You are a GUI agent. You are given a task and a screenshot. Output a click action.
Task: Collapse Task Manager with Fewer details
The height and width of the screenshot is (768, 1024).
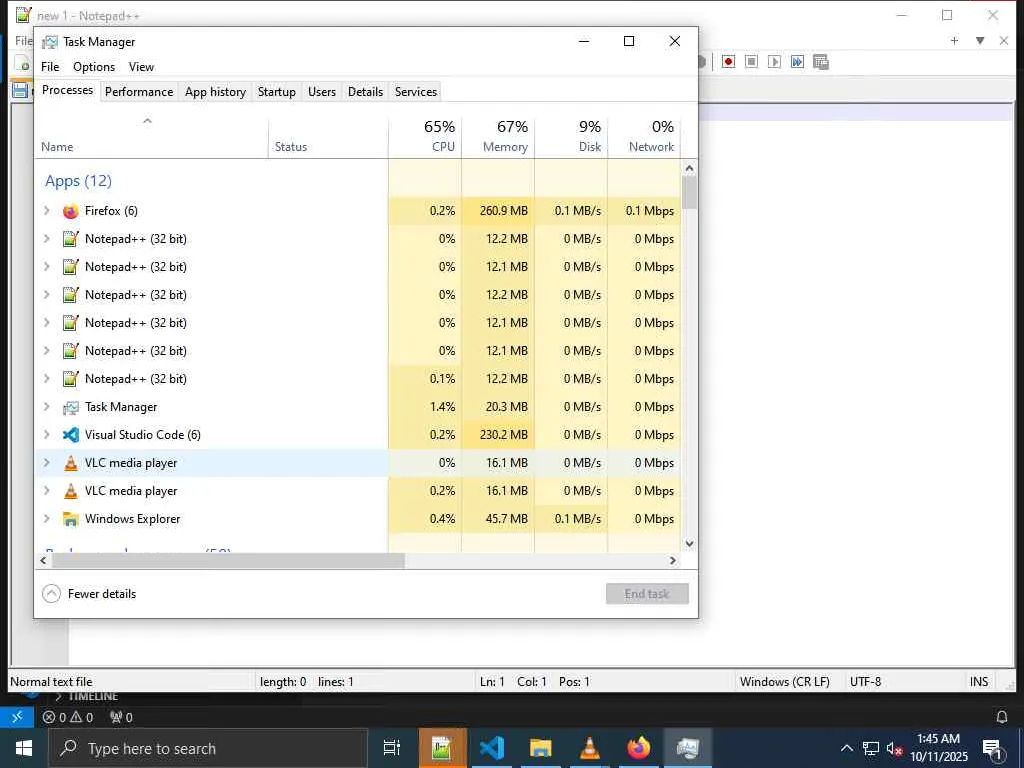pos(89,594)
